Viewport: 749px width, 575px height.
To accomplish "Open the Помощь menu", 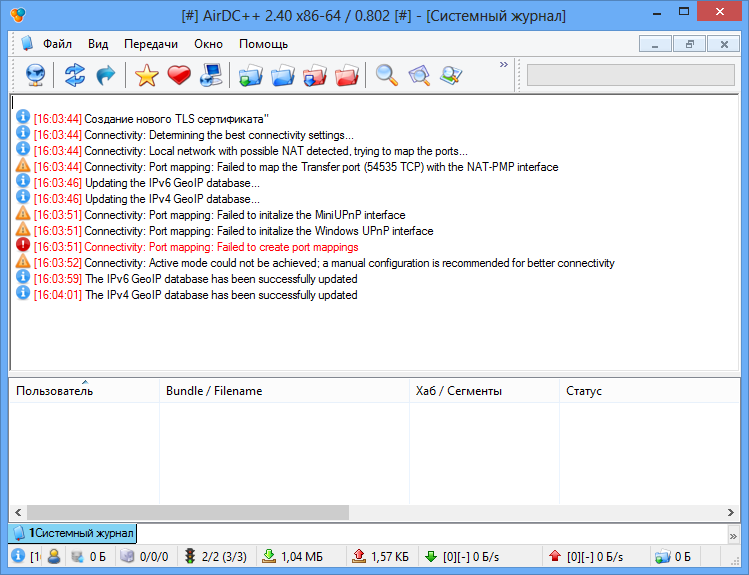I will pos(263,44).
